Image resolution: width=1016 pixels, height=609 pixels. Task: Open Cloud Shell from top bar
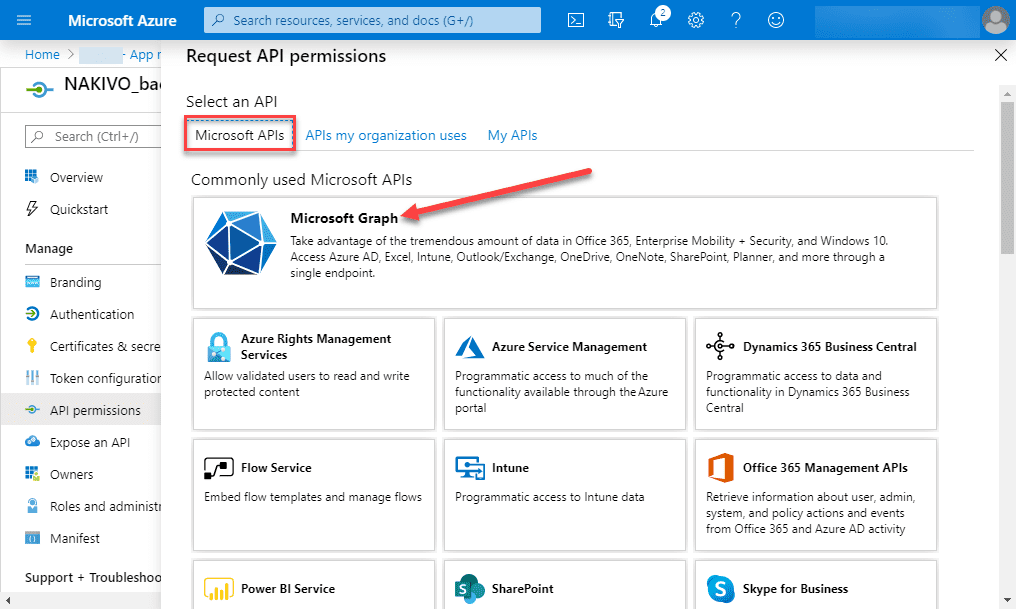click(x=576, y=20)
